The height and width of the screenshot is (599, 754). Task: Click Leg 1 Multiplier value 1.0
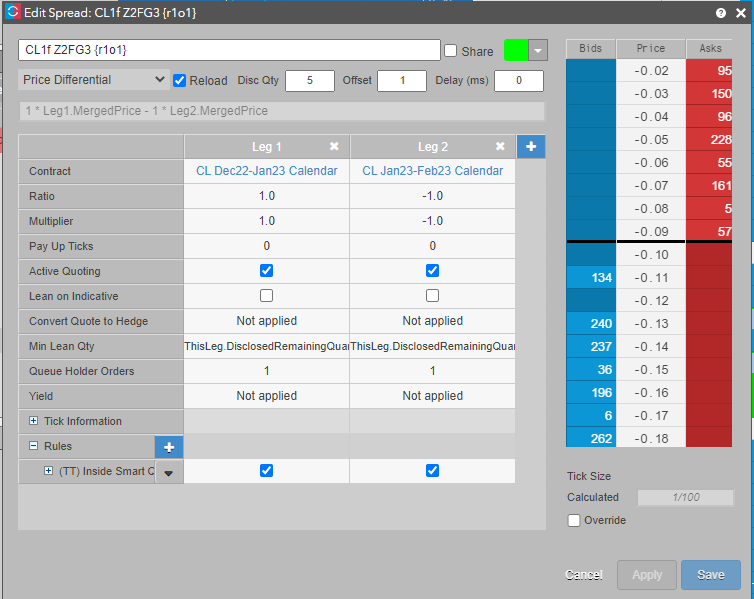266,221
